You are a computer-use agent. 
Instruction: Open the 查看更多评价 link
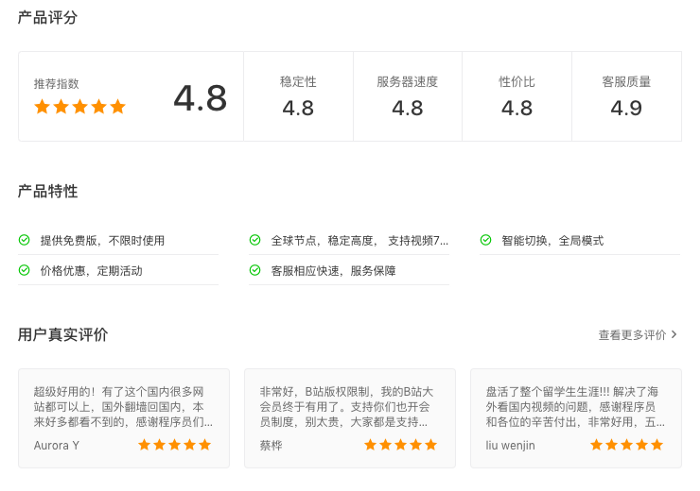click(x=632, y=335)
